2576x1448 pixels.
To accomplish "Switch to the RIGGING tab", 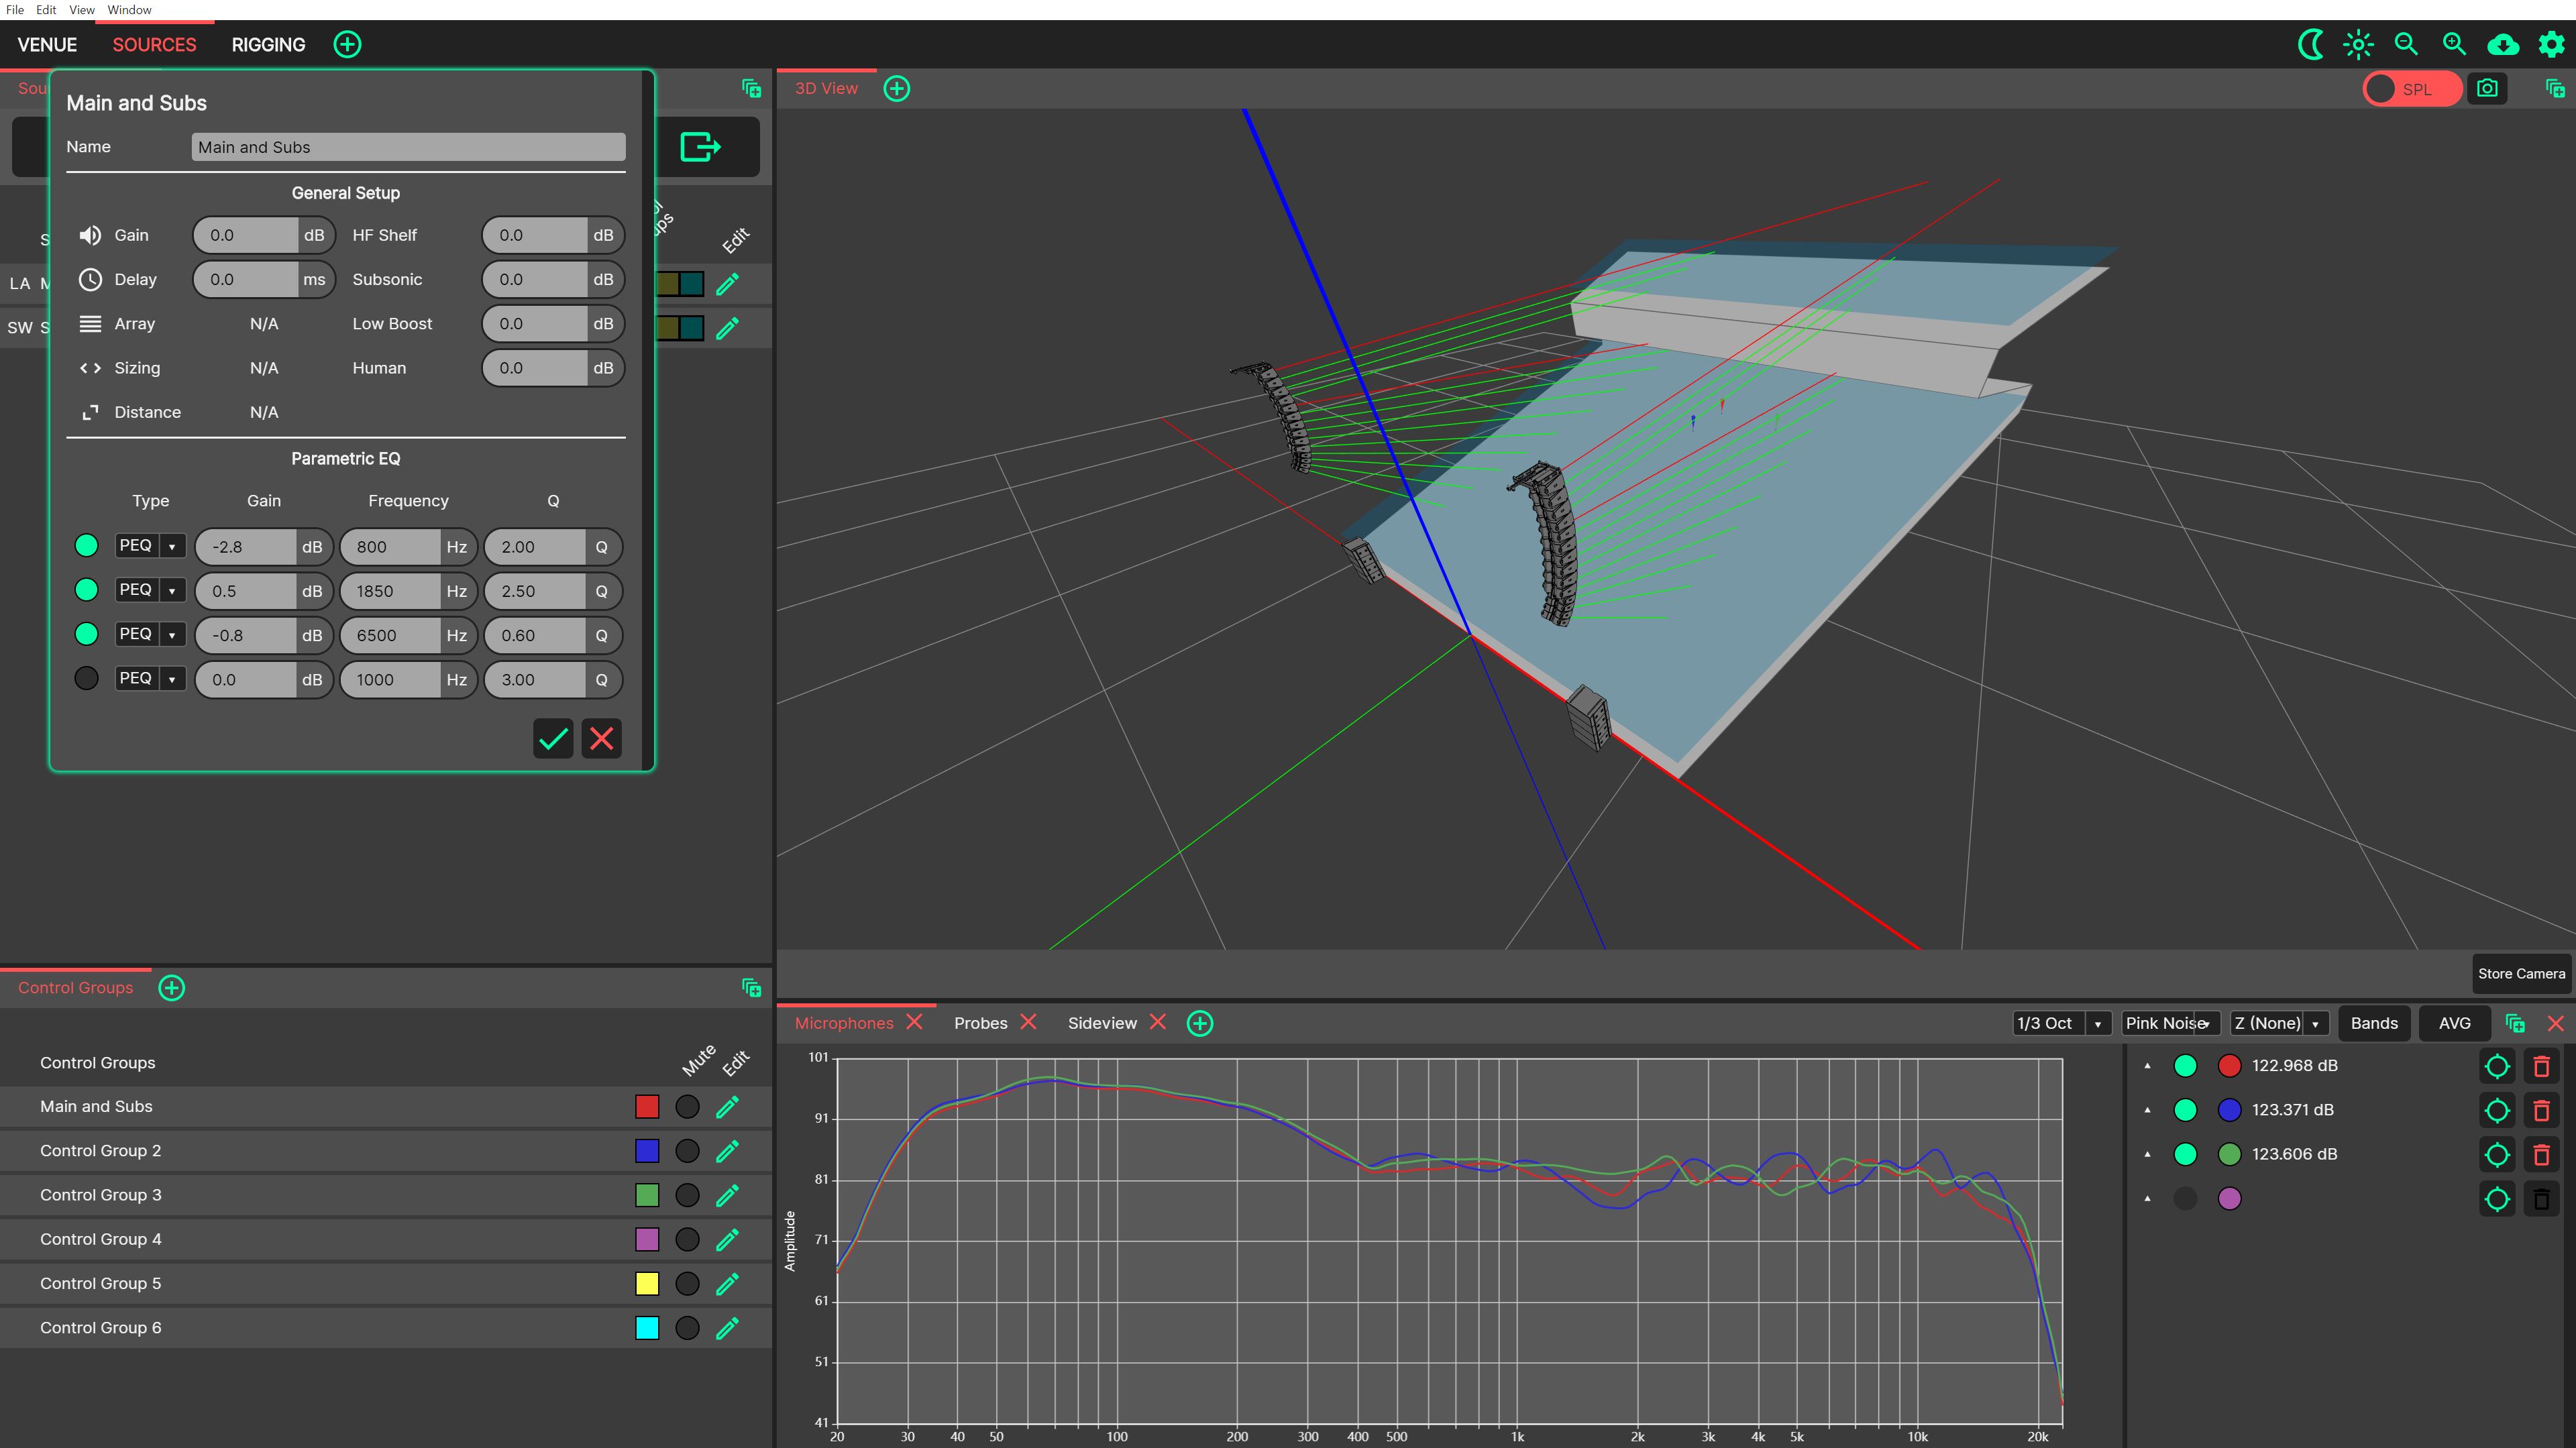I will coord(268,45).
